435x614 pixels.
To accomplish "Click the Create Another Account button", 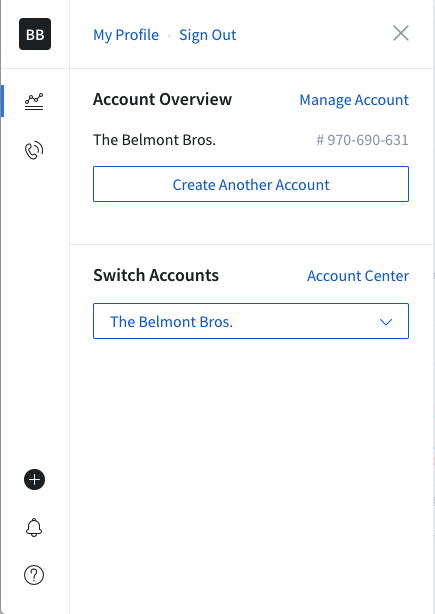I will pos(251,184).
